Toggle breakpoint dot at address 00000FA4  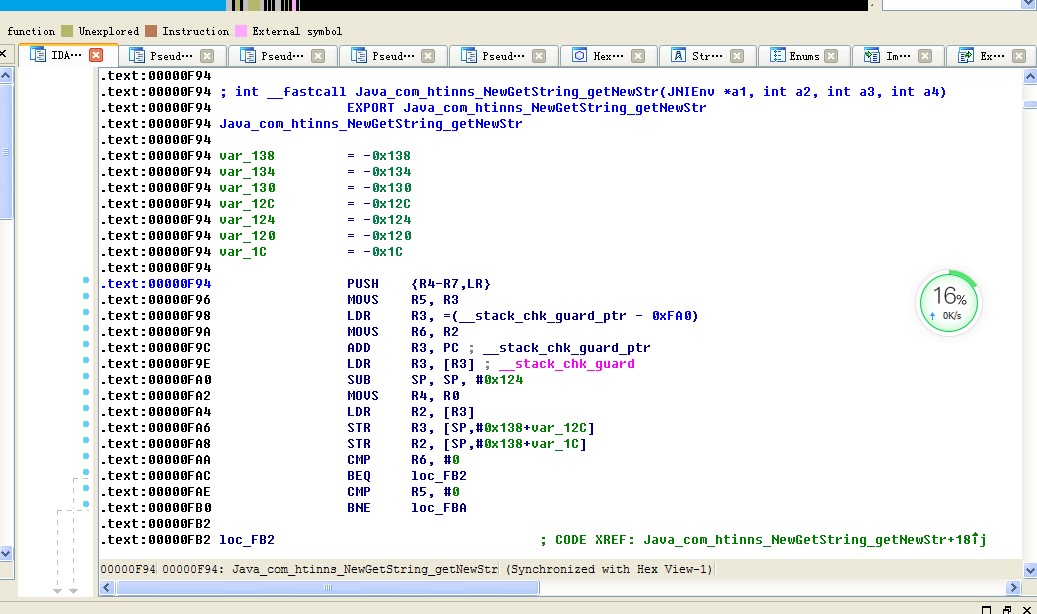[x=86, y=408]
